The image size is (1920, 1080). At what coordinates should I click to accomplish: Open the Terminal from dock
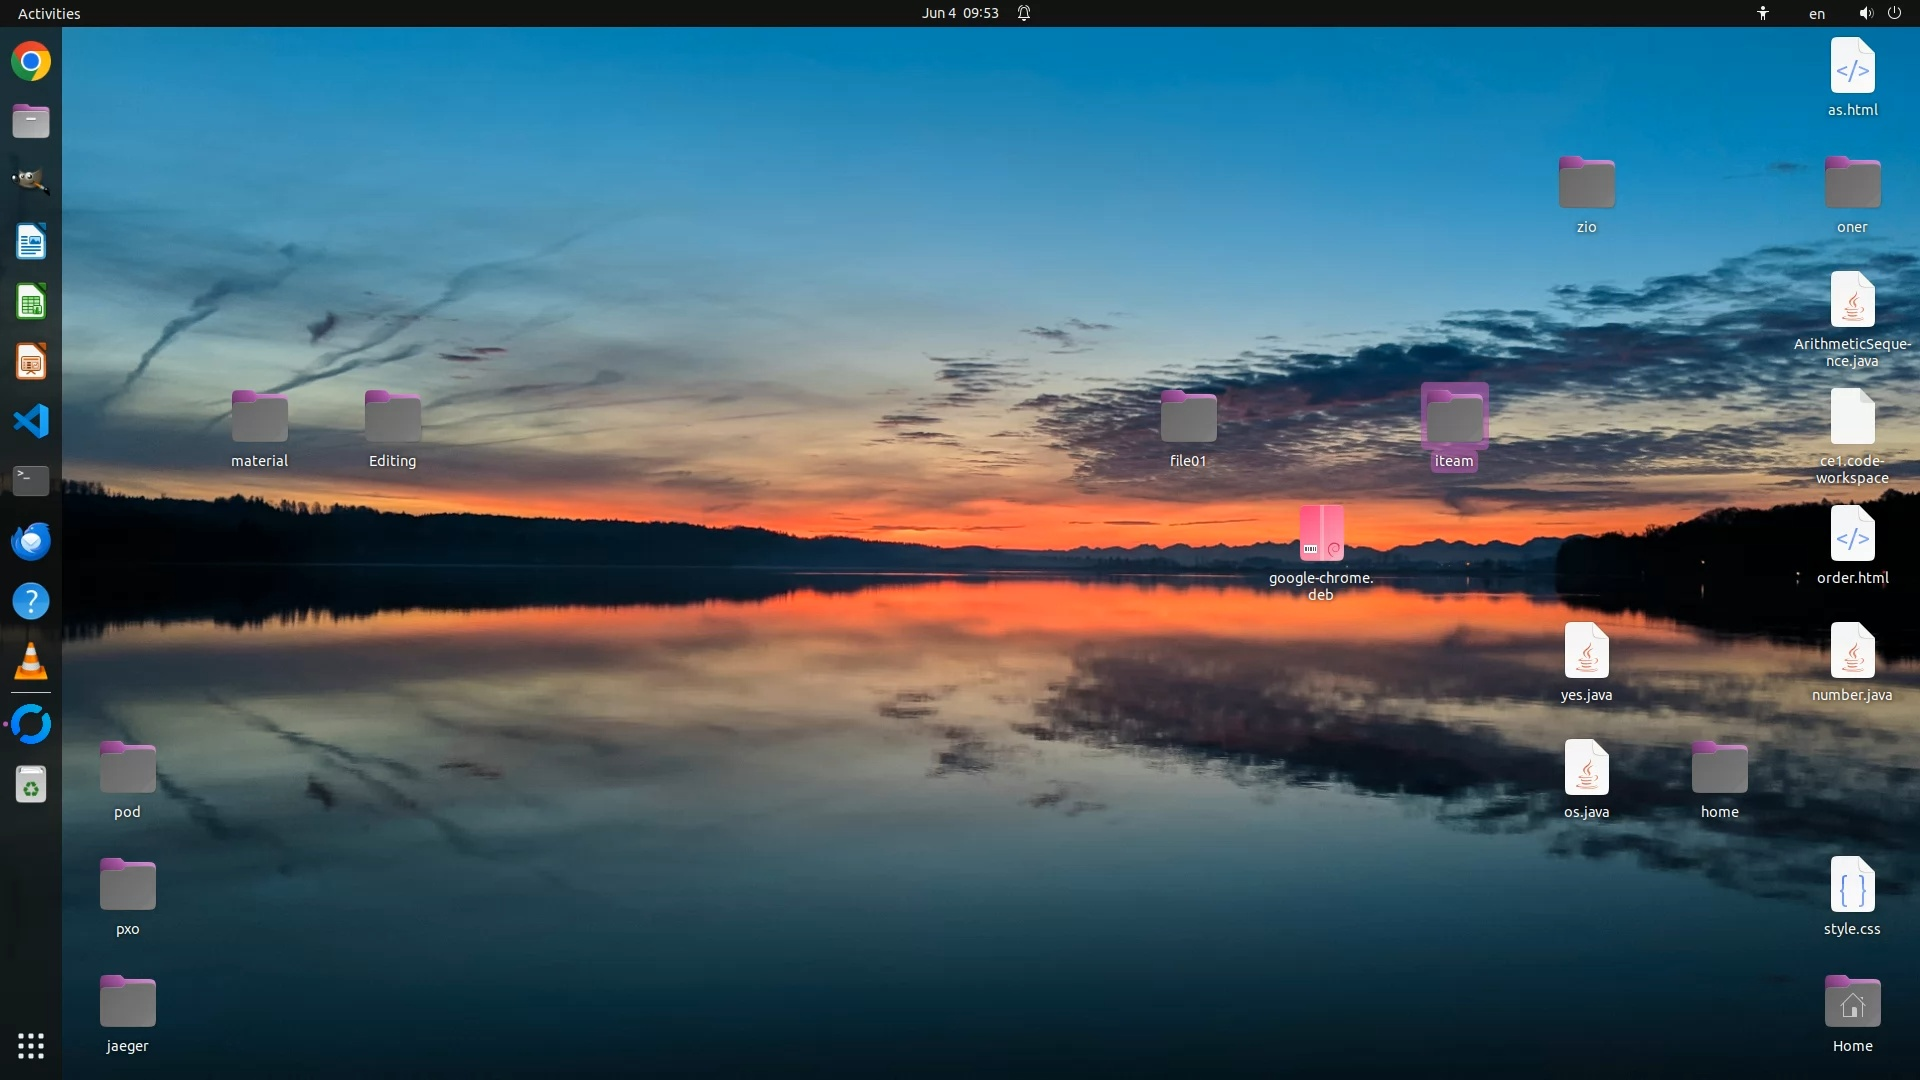pyautogui.click(x=31, y=481)
